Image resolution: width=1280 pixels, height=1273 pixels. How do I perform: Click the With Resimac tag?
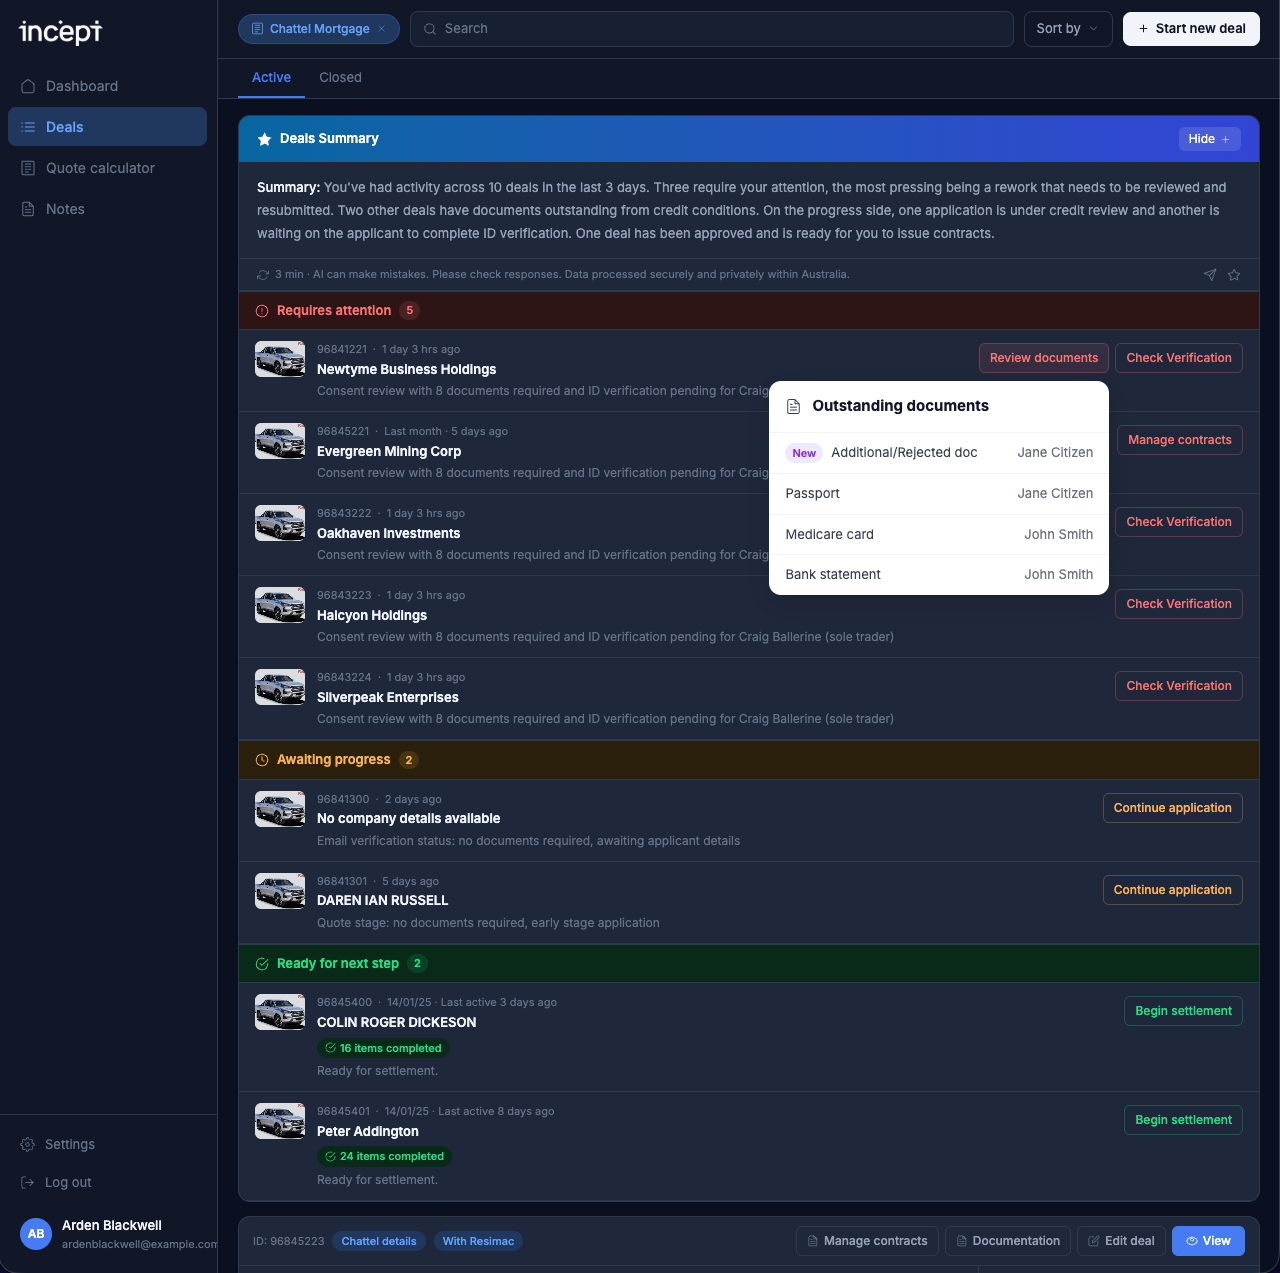click(x=478, y=1241)
